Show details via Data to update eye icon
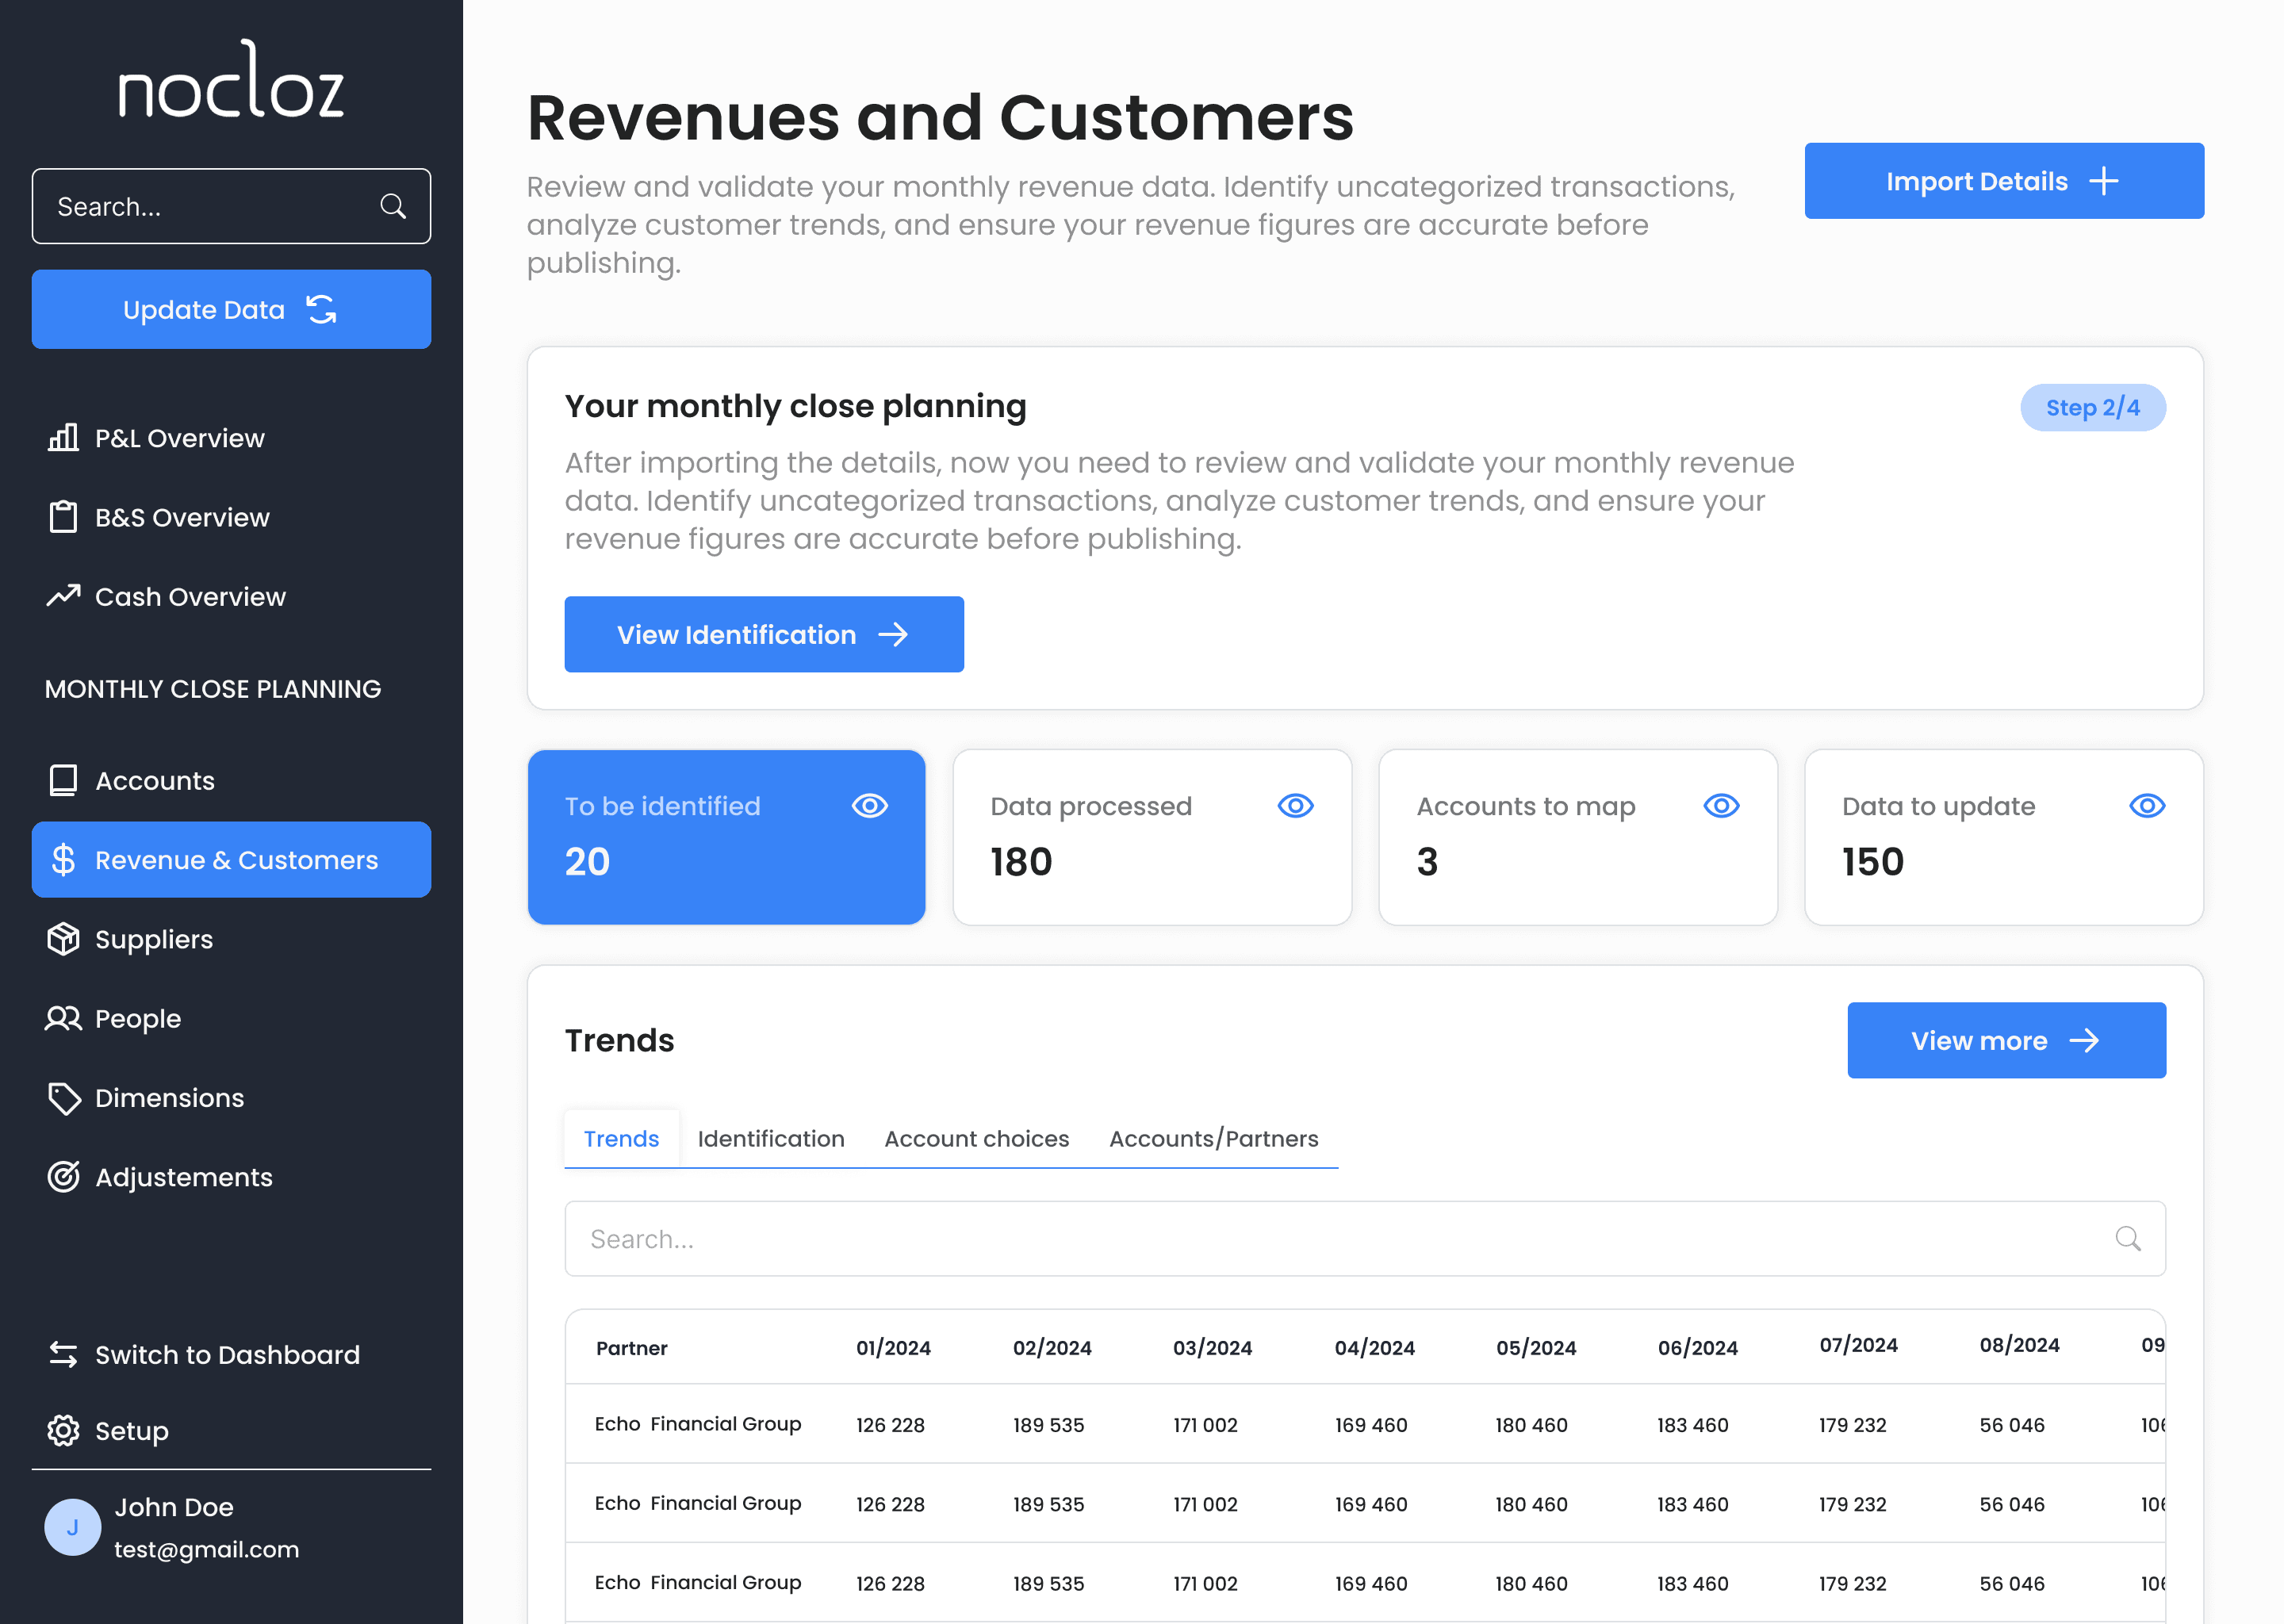 (x=2147, y=806)
